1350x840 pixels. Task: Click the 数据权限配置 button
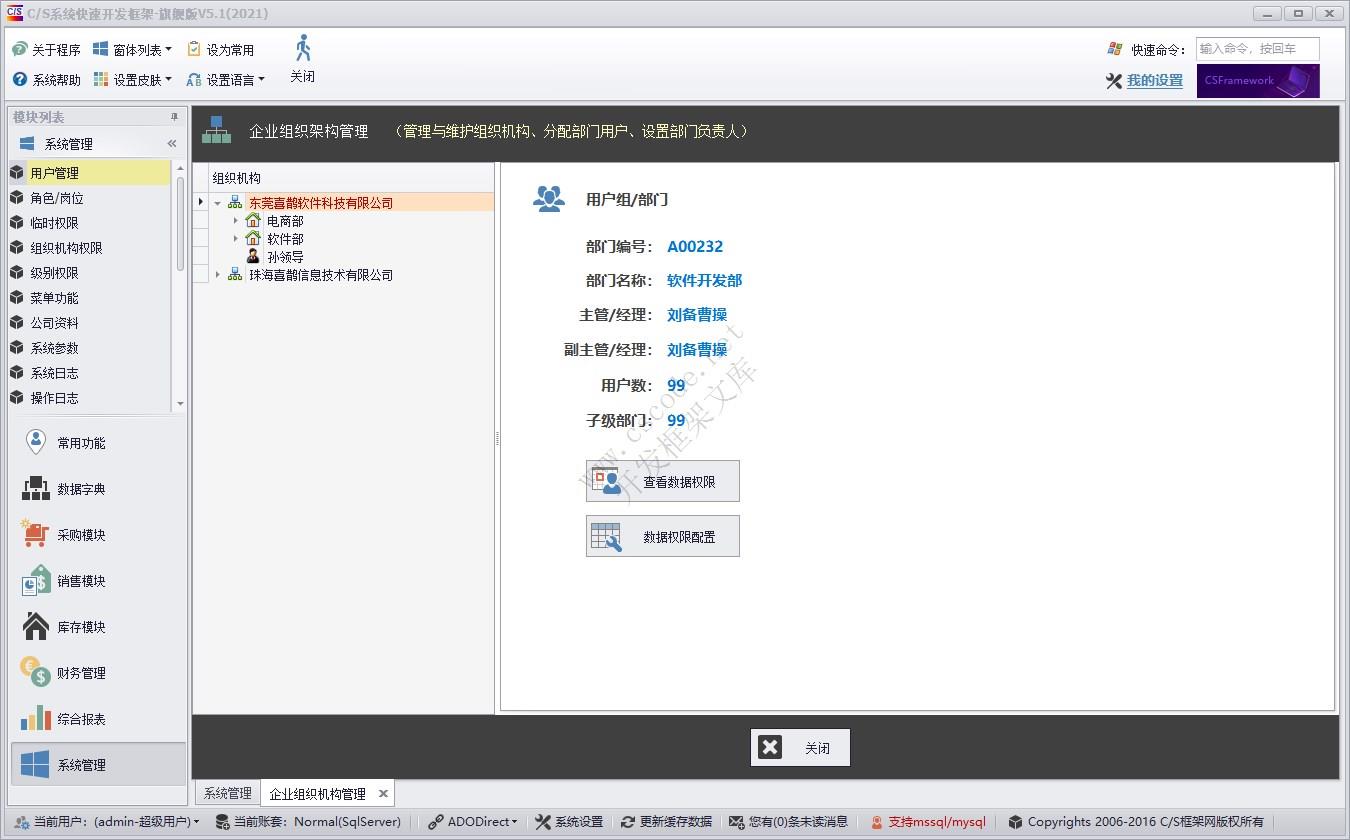click(663, 535)
